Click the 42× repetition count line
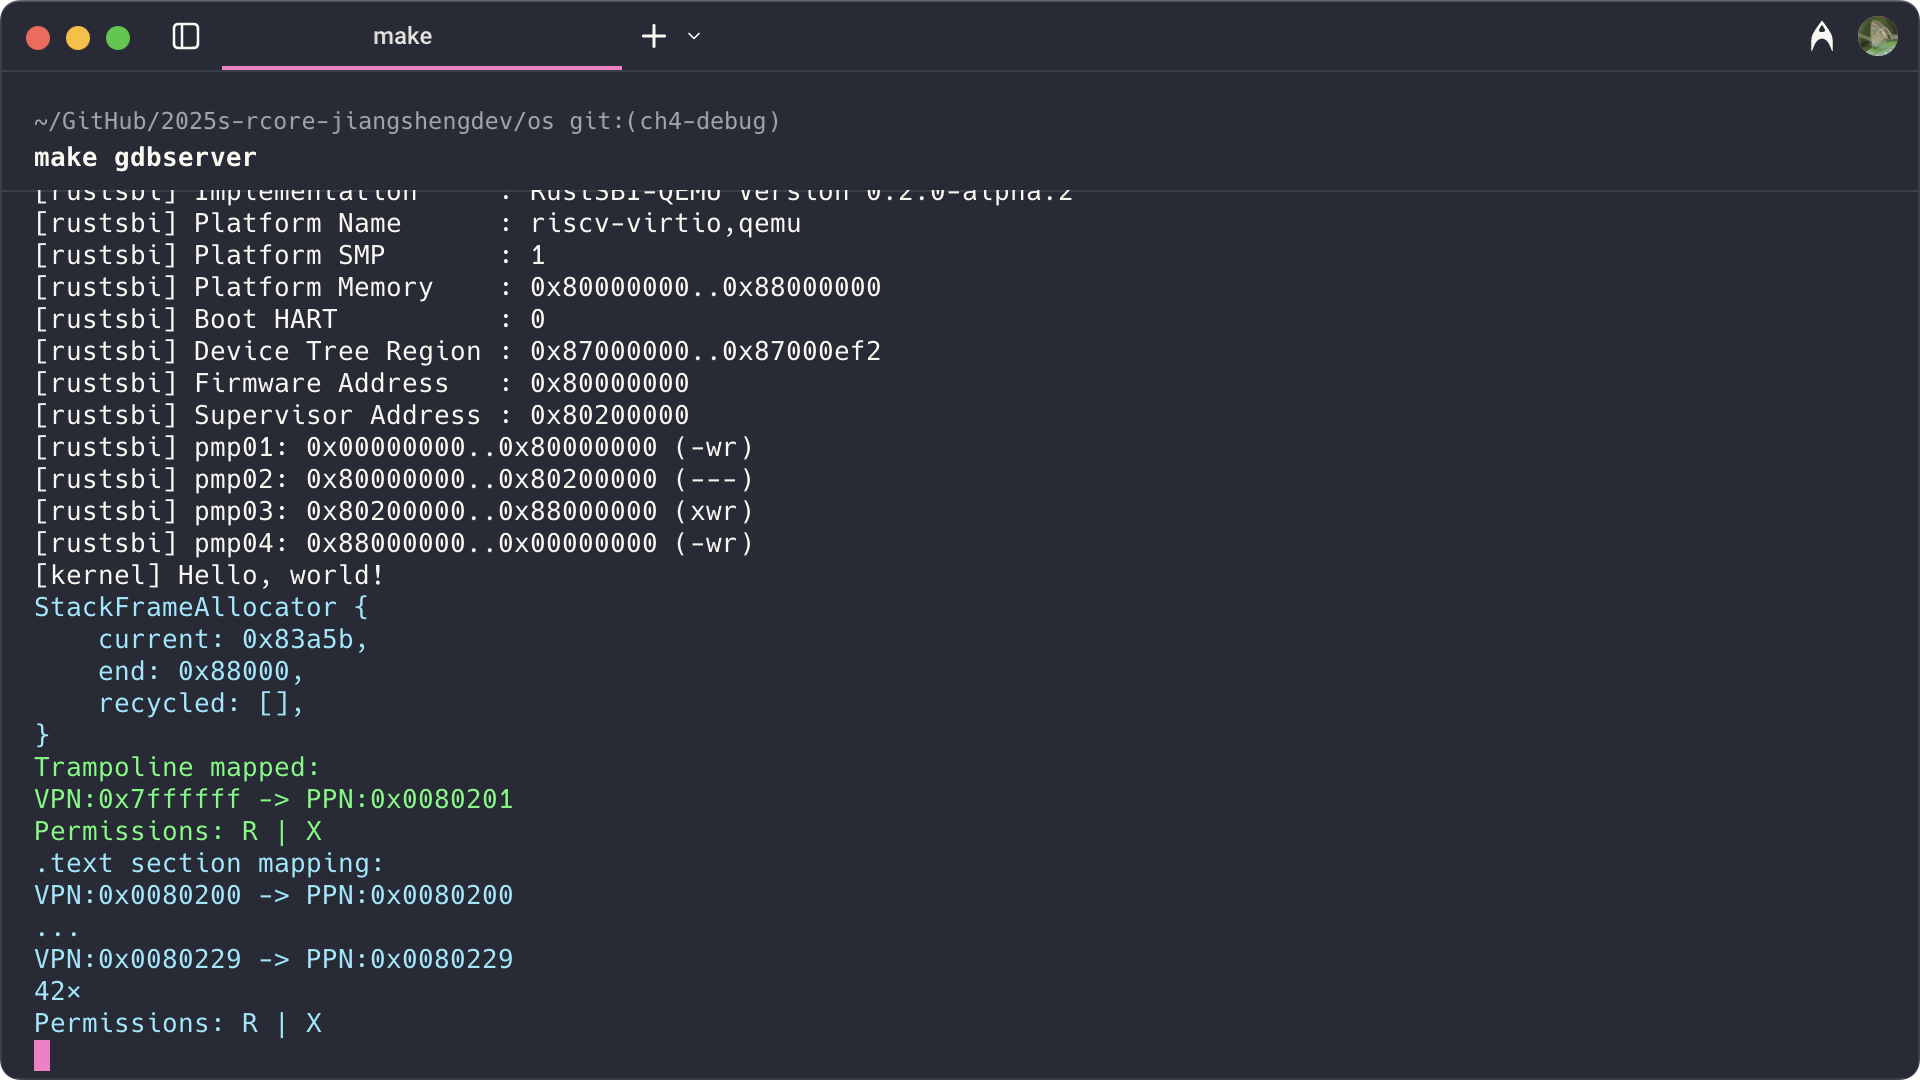1920x1080 pixels. click(57, 991)
